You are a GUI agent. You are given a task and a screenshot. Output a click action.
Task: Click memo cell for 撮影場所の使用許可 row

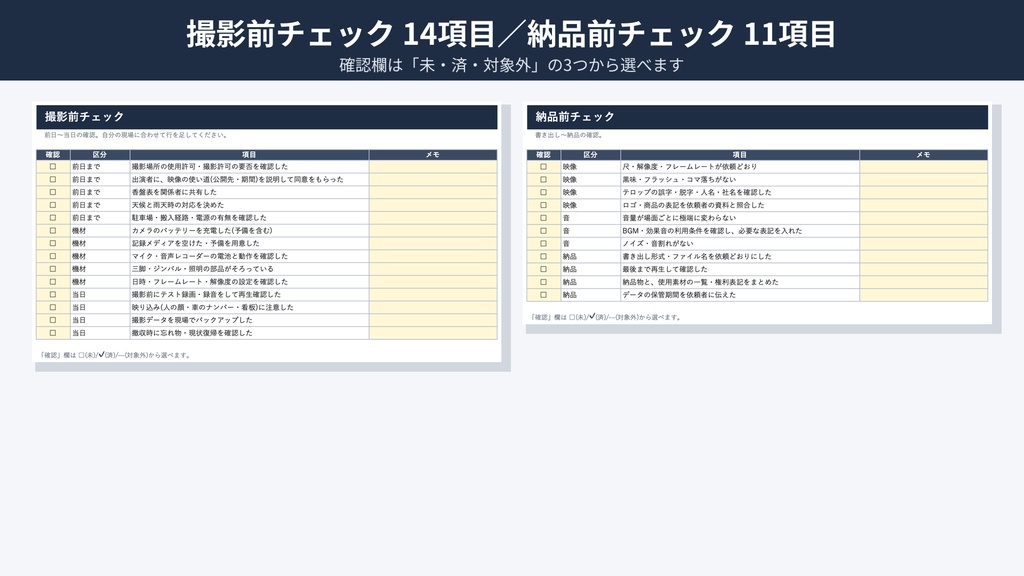click(x=433, y=167)
